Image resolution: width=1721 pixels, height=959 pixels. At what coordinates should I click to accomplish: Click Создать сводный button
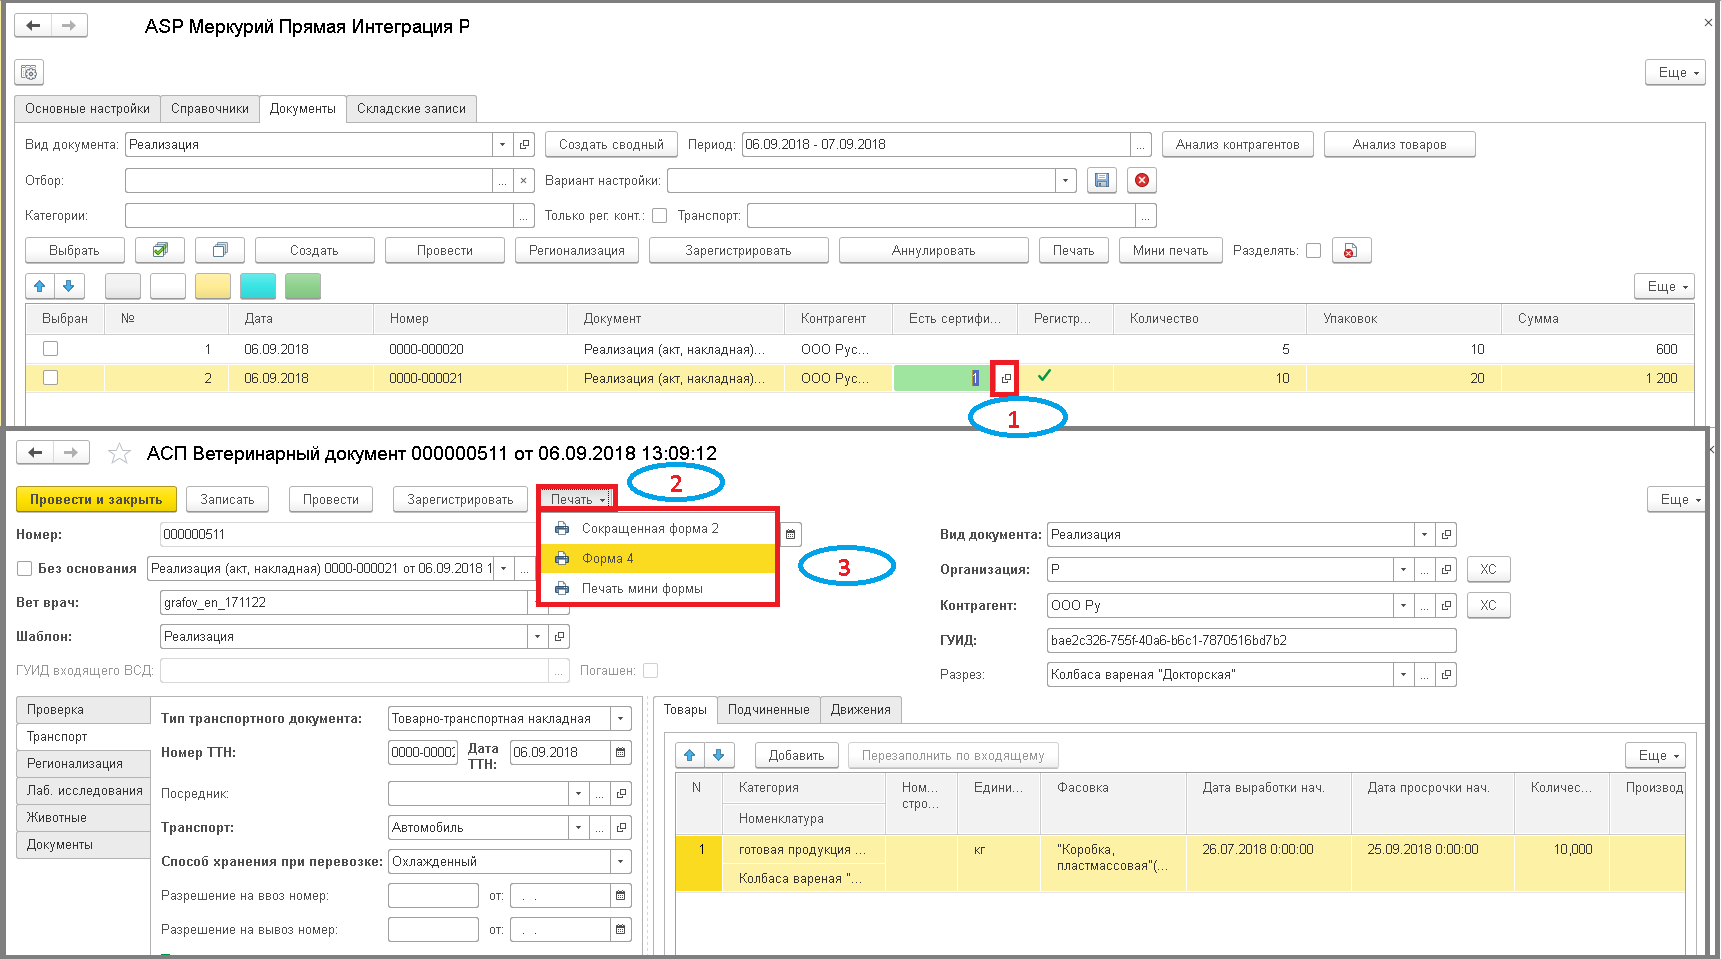[611, 144]
